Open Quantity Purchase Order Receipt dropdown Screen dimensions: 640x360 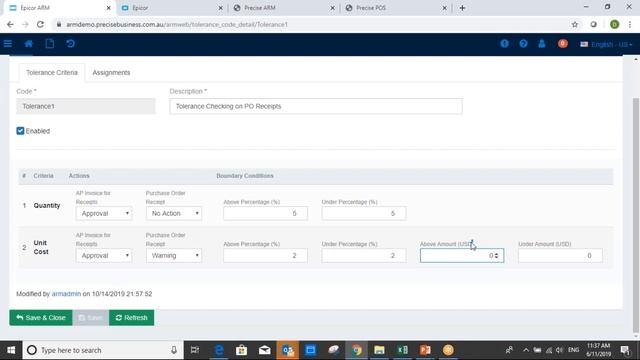pyautogui.click(x=174, y=213)
